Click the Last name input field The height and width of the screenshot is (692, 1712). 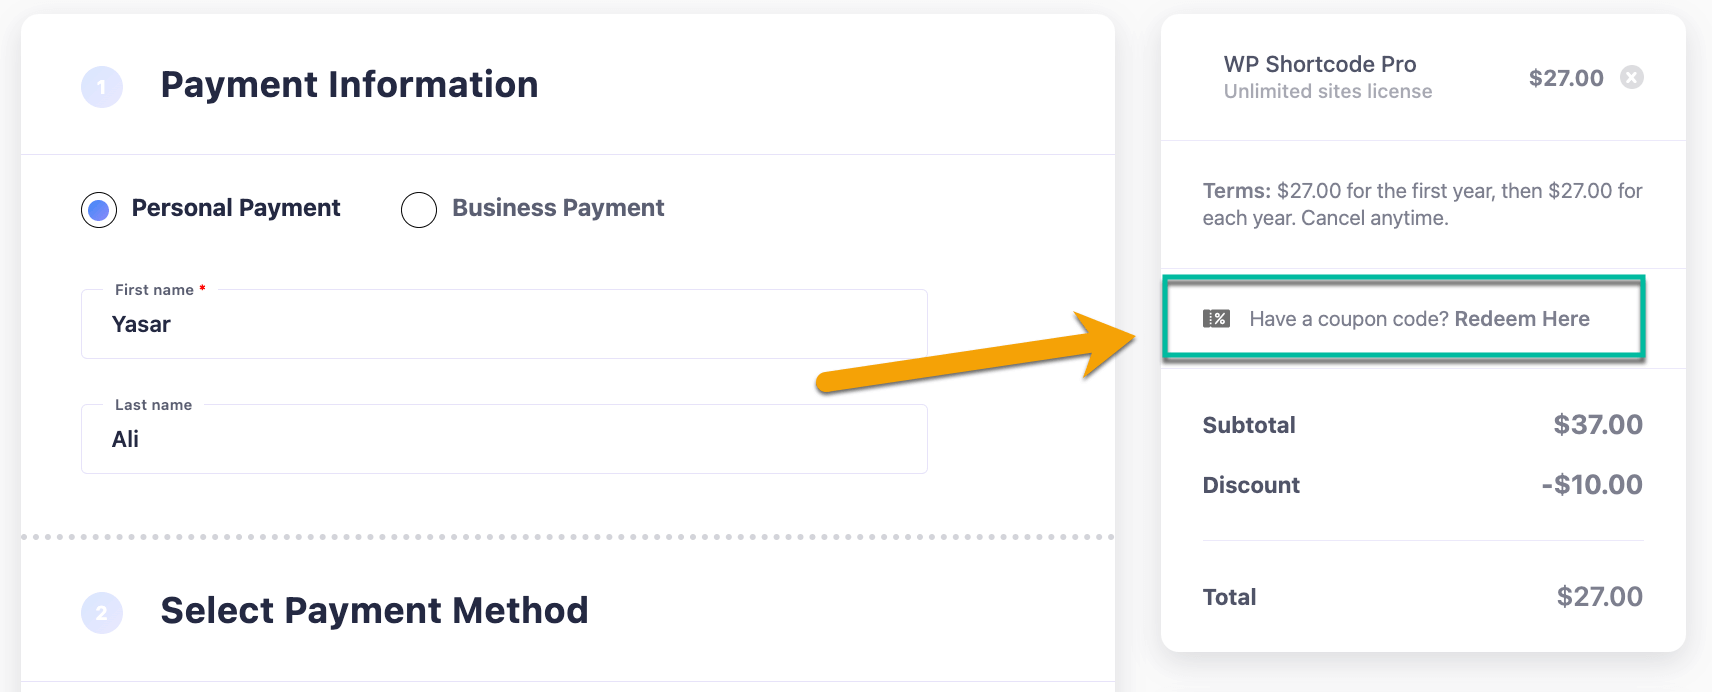504,439
